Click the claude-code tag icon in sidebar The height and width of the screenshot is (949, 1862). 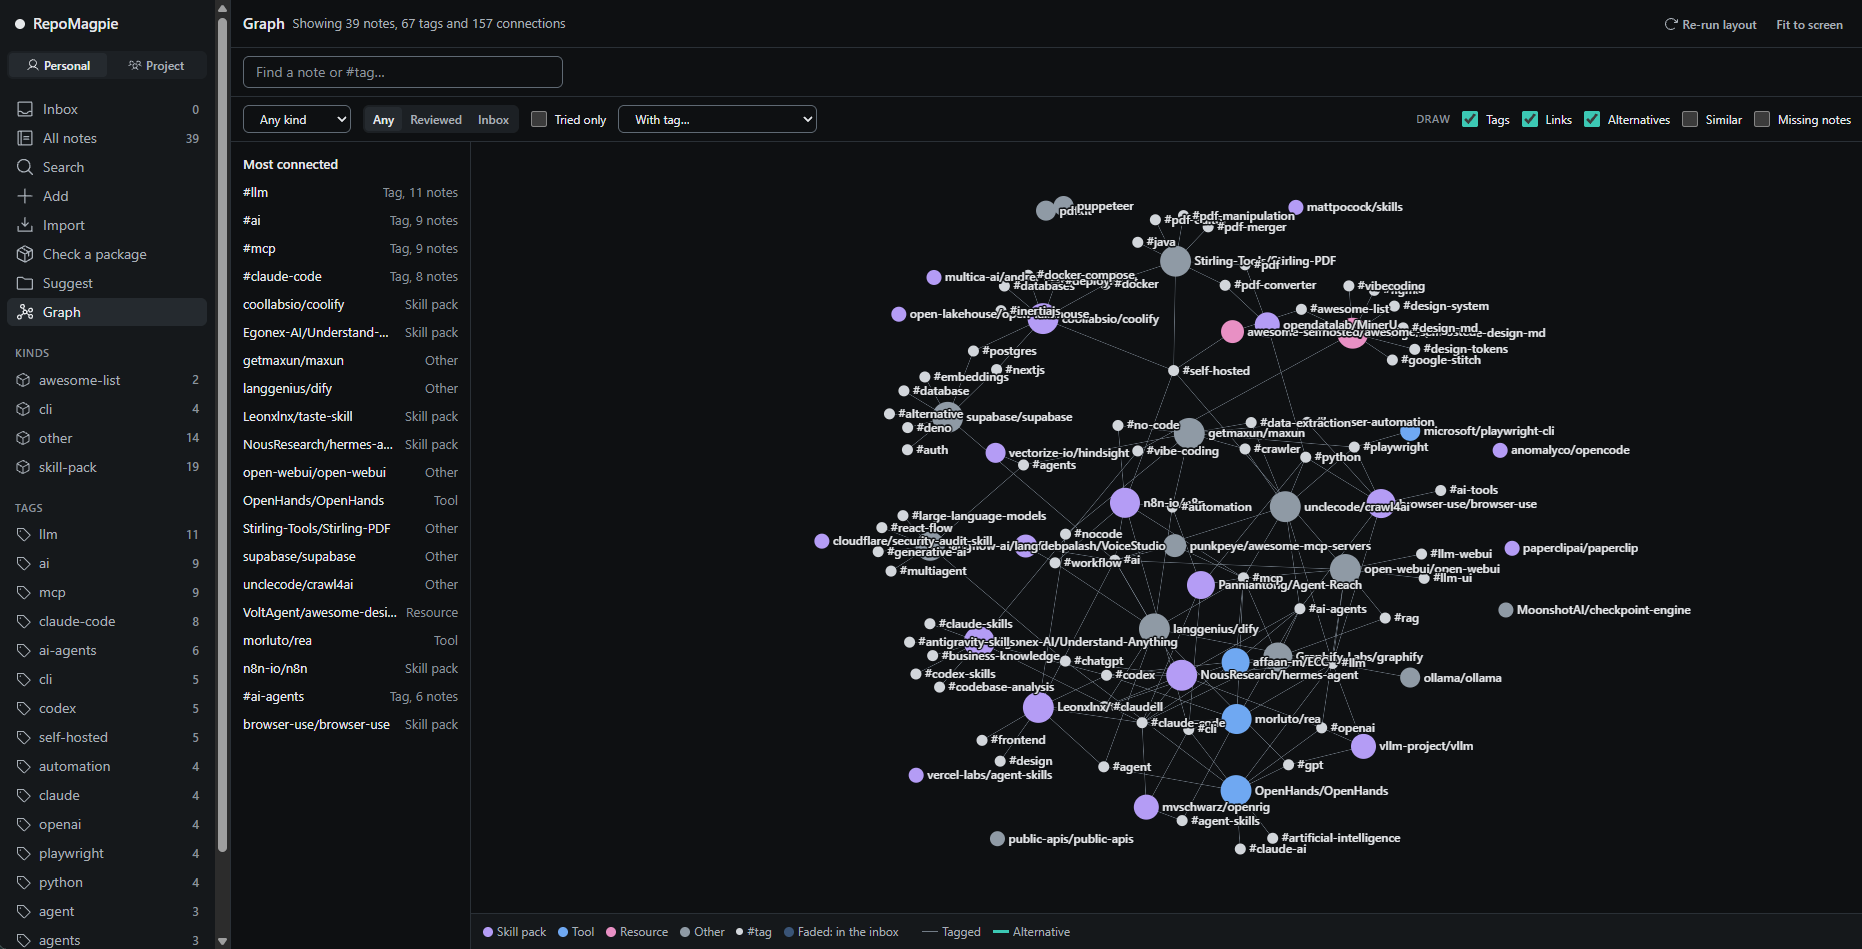[23, 621]
